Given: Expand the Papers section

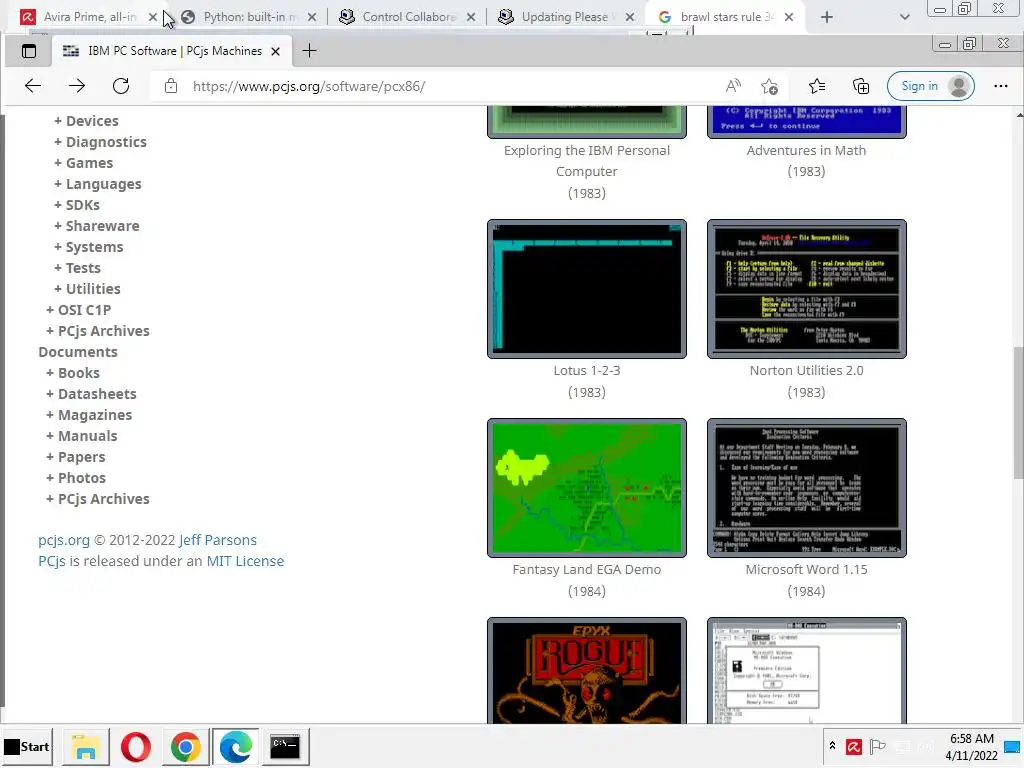Looking at the screenshot, I should [x=75, y=457].
